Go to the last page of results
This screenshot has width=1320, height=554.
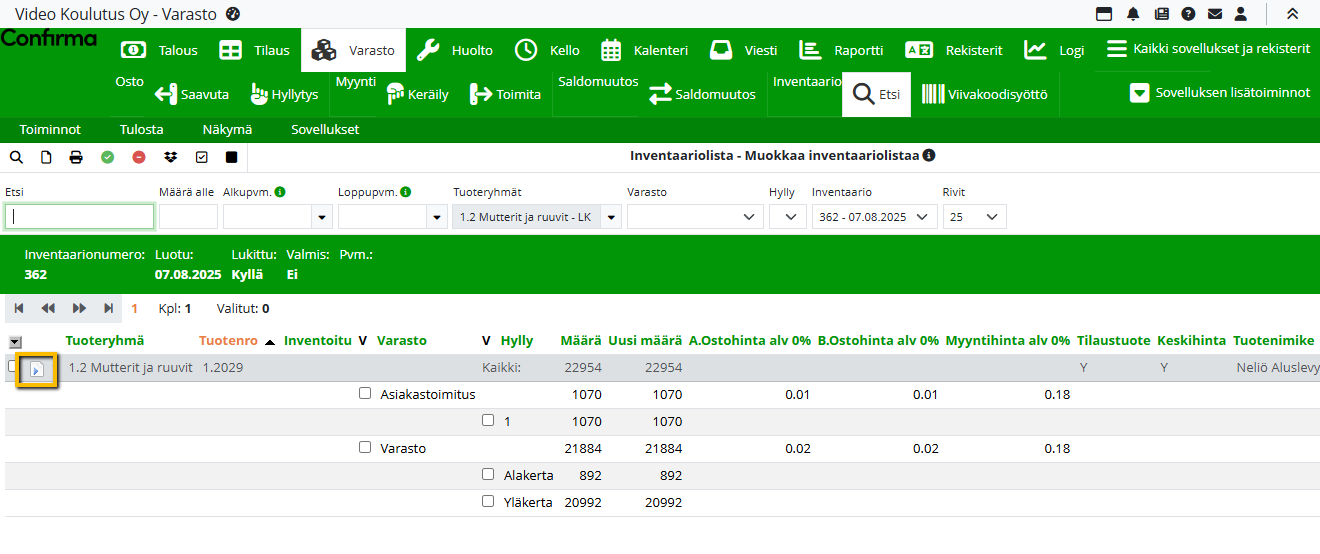click(x=108, y=309)
